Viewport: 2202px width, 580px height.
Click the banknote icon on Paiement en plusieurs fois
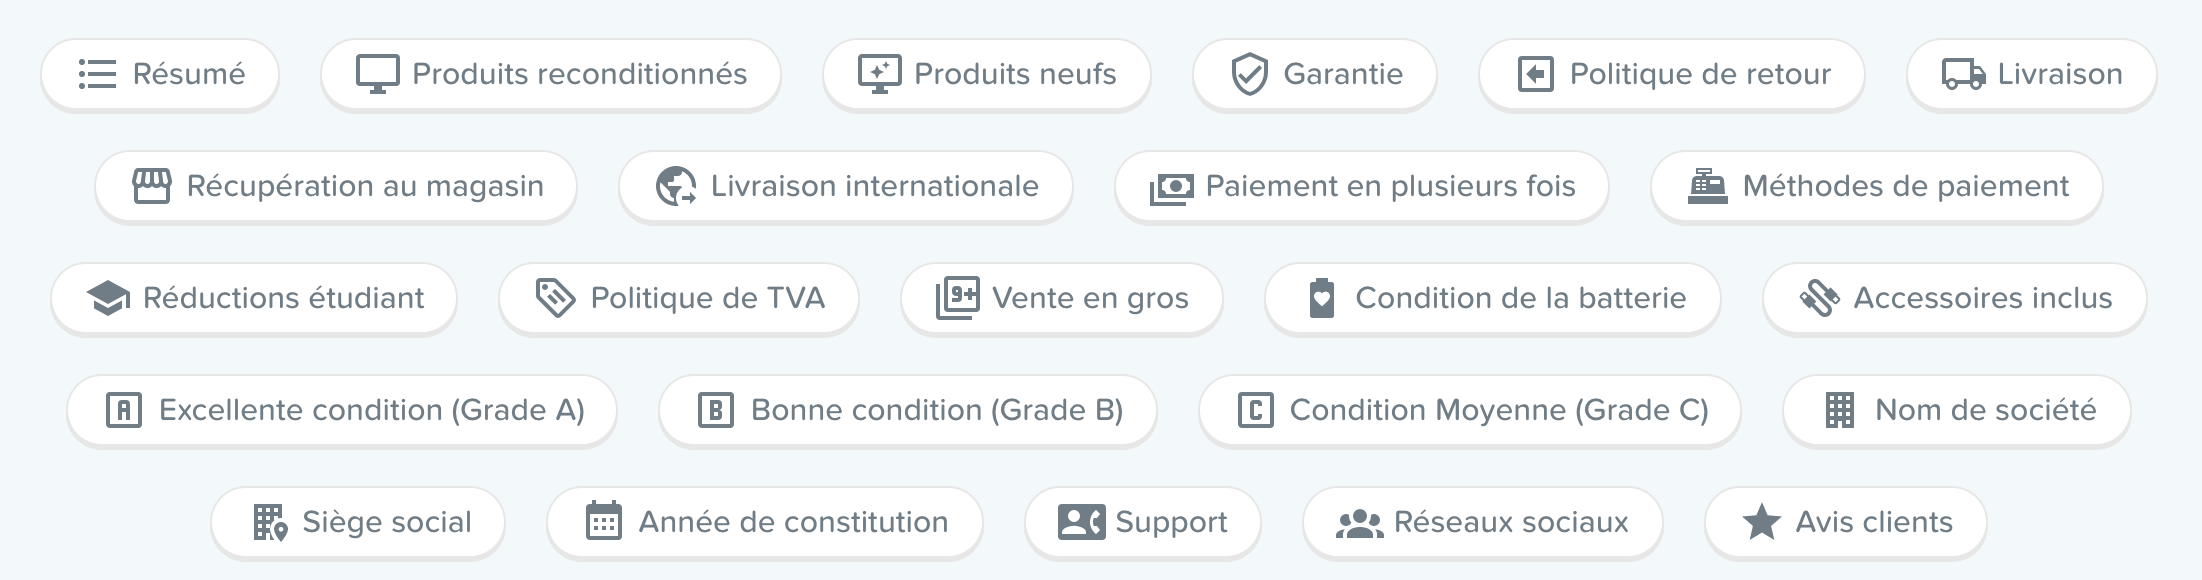(1173, 186)
